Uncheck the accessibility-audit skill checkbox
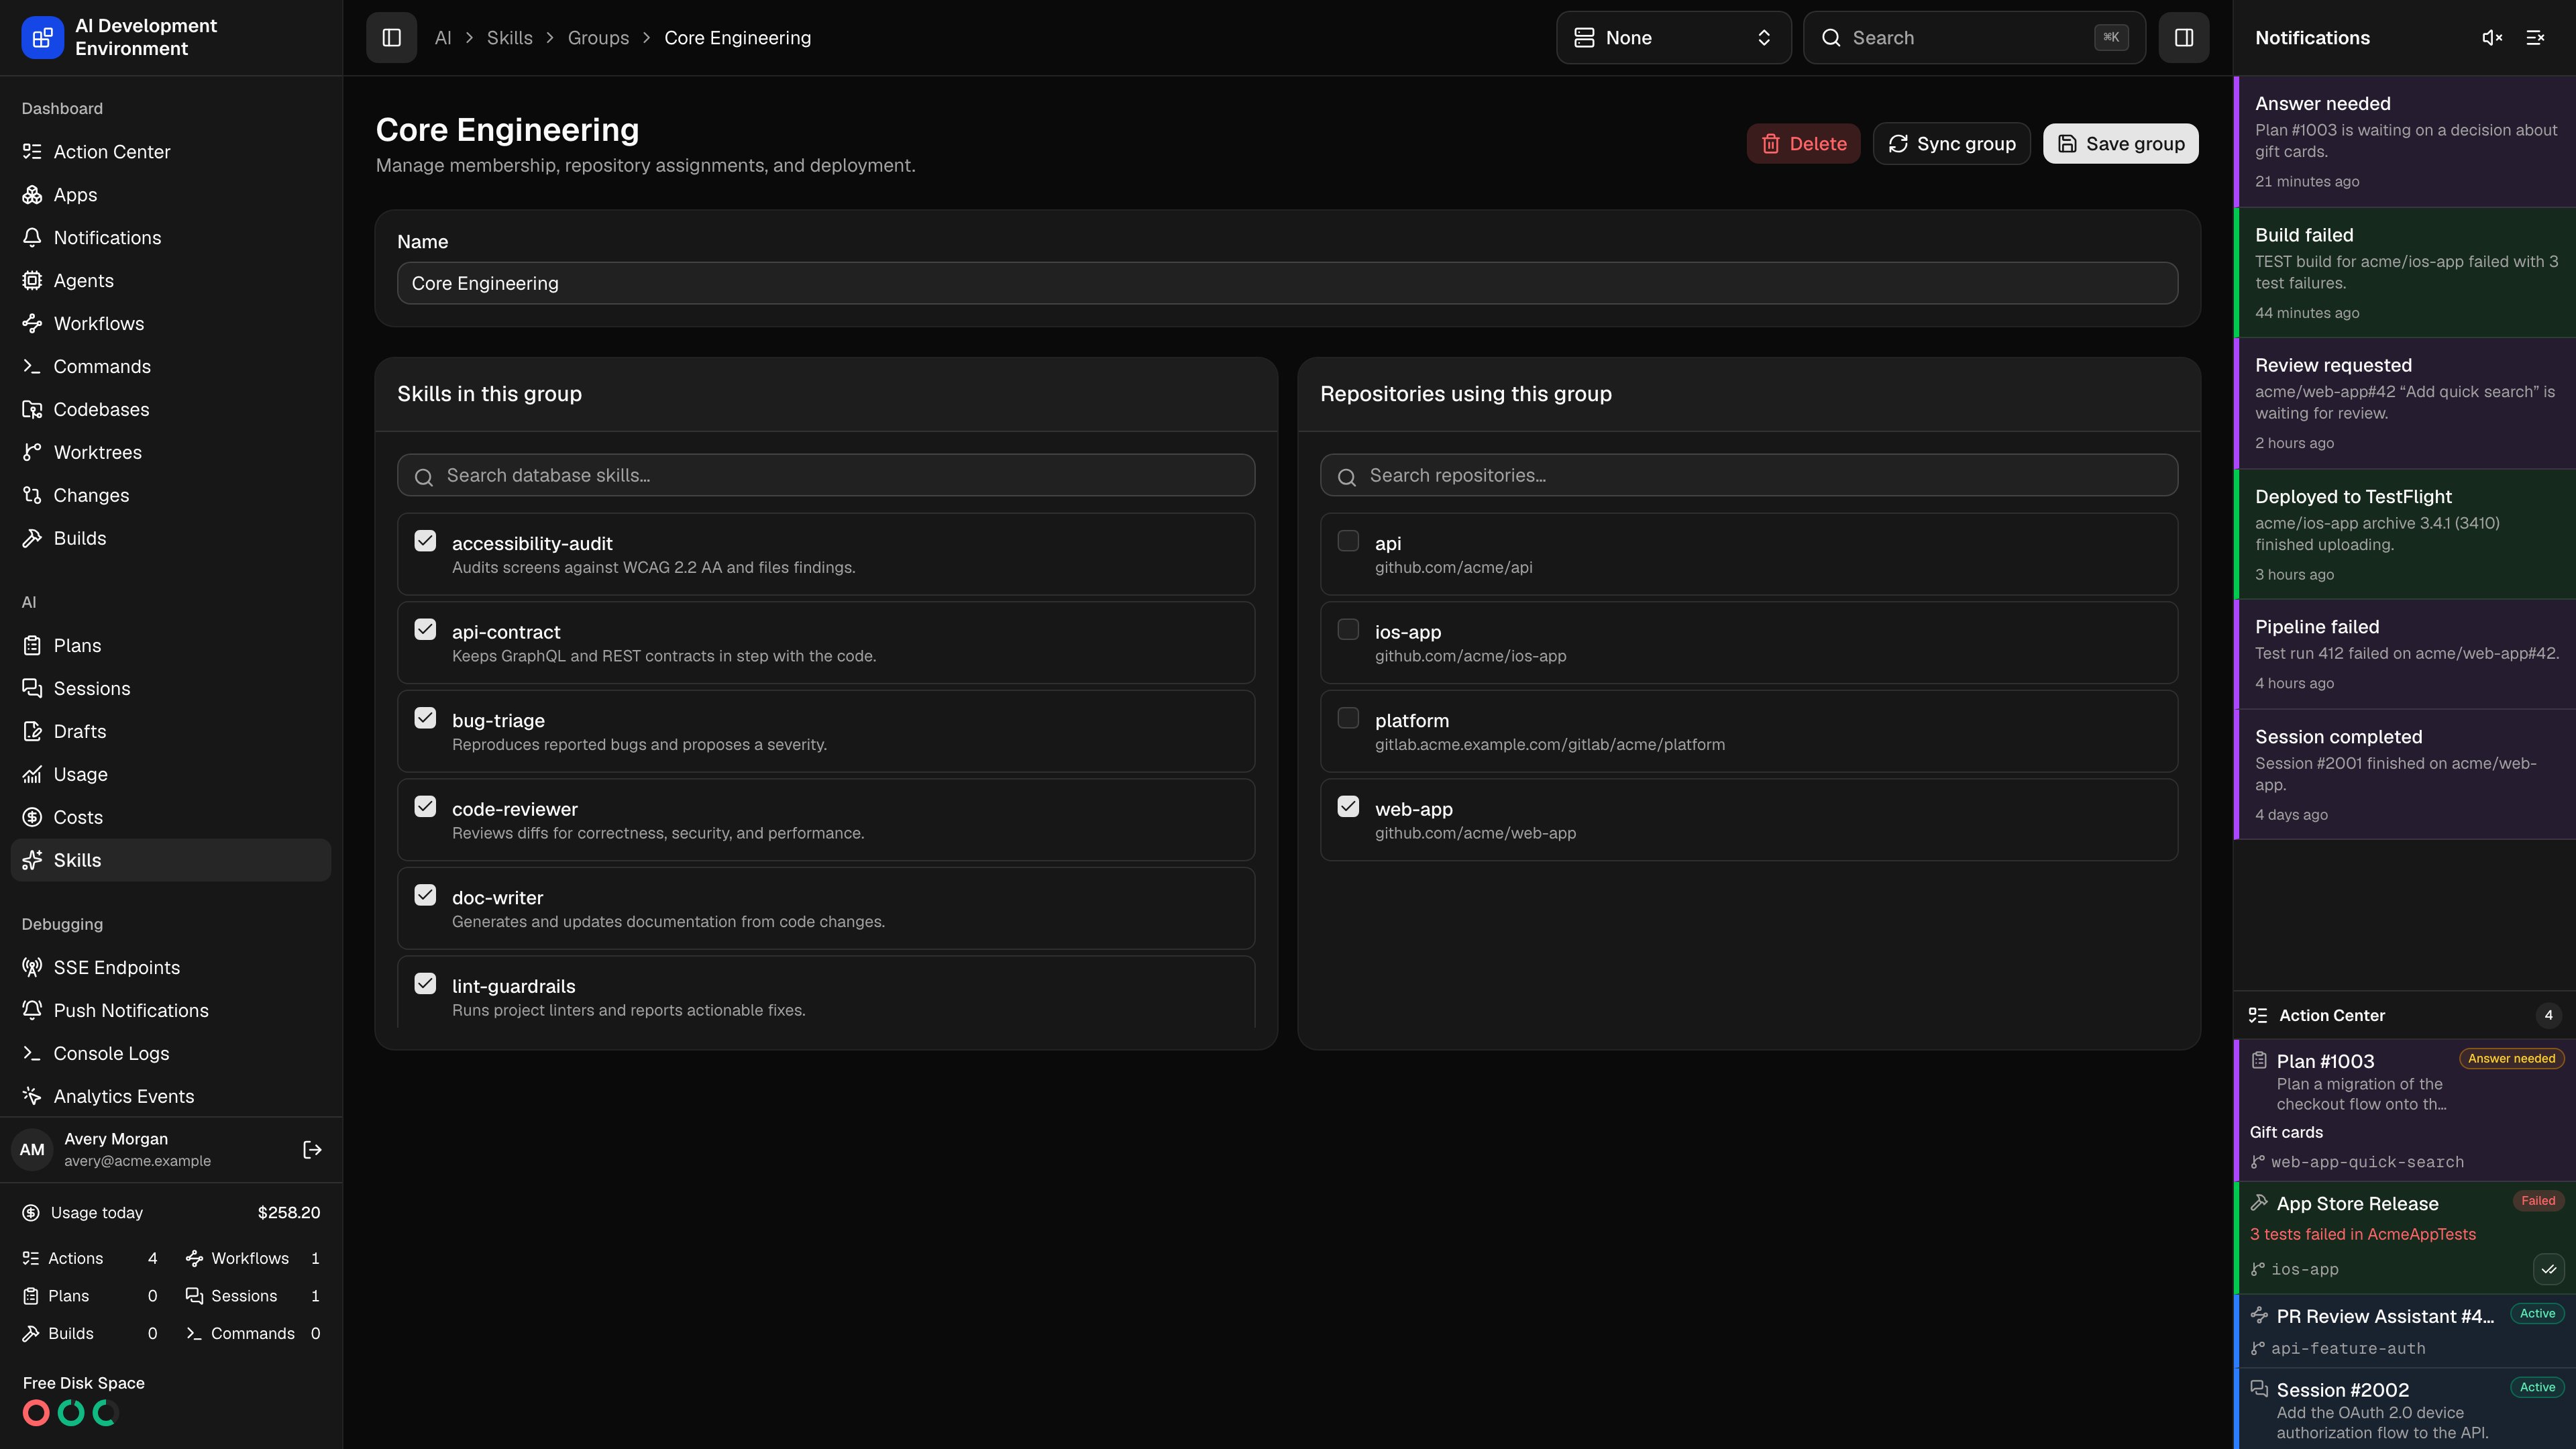 pos(425,541)
